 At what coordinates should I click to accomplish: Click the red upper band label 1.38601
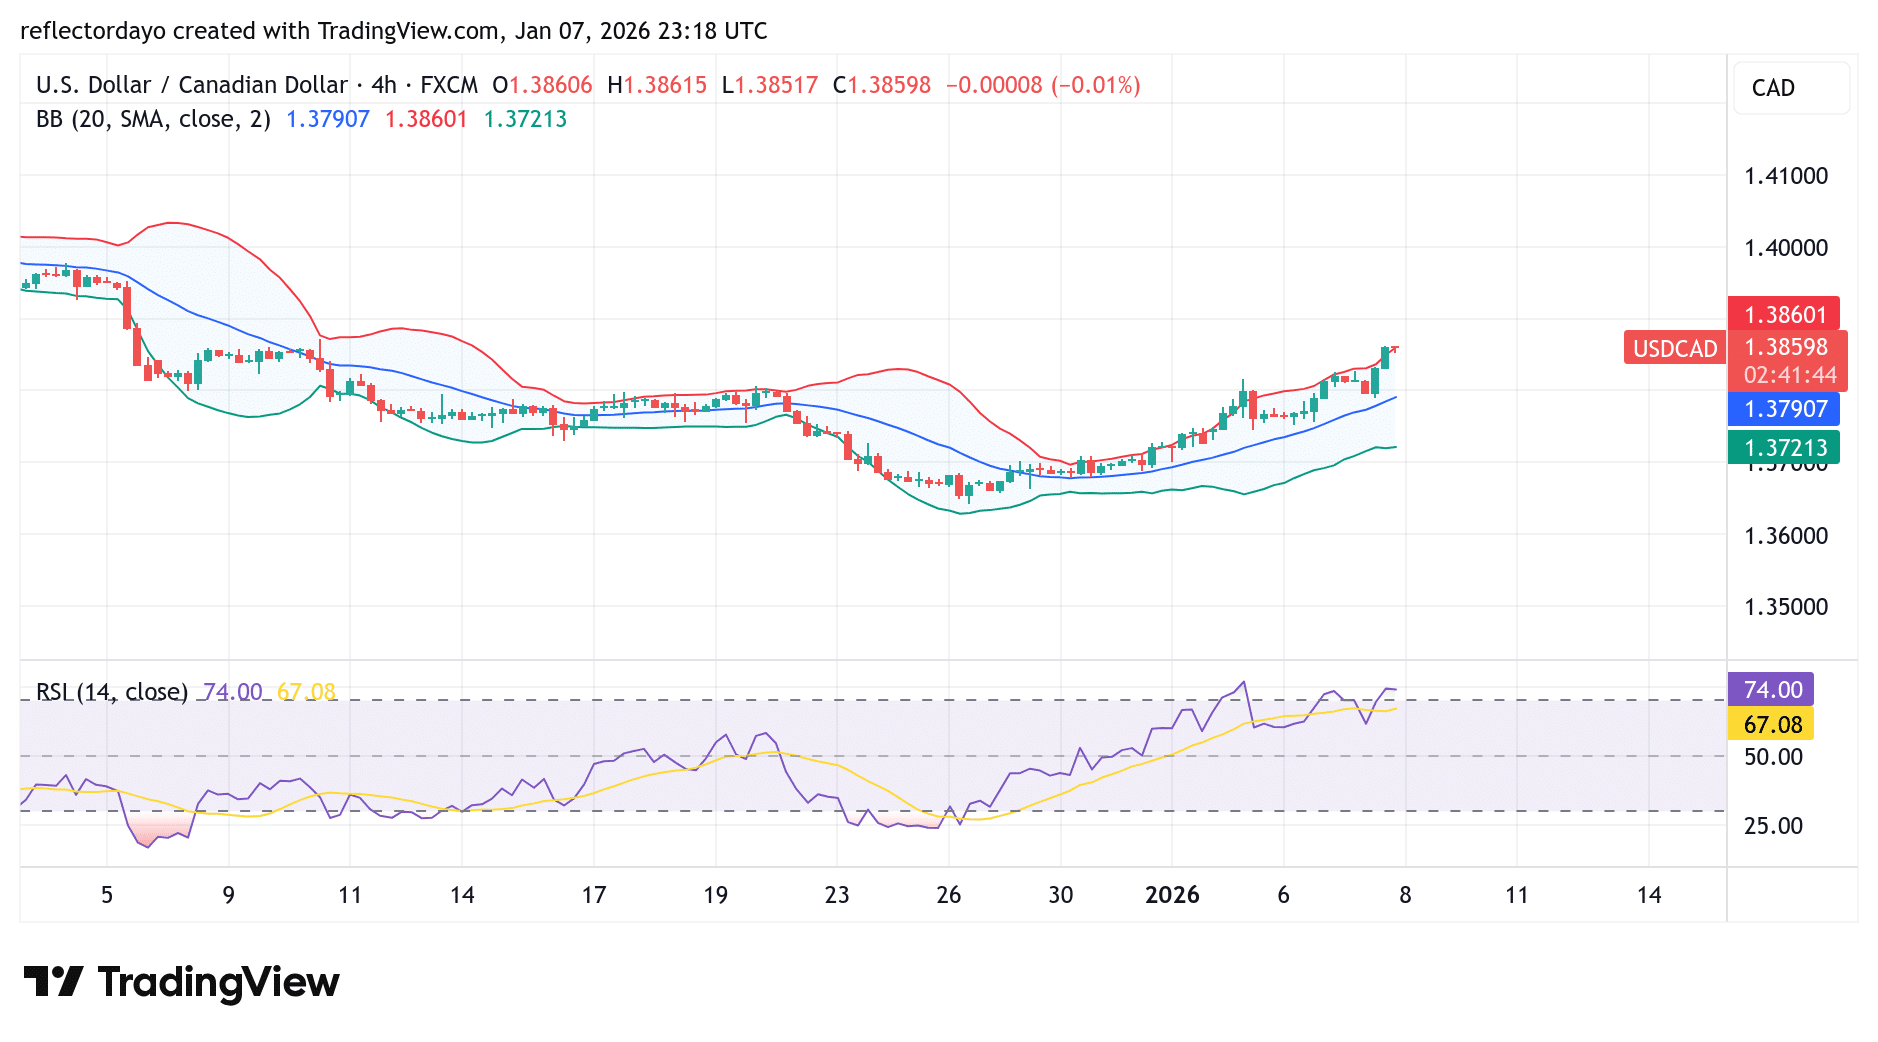tap(1784, 314)
